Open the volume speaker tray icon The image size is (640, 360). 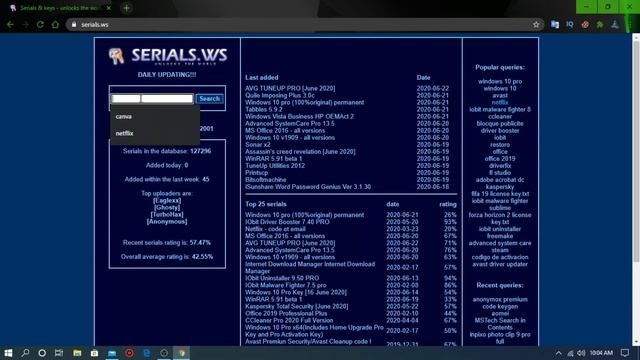tap(581, 353)
